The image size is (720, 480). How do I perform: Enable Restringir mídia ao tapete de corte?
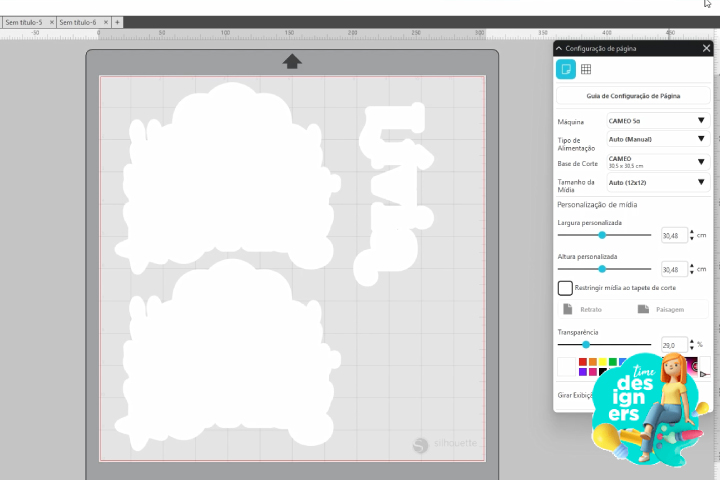coord(565,287)
